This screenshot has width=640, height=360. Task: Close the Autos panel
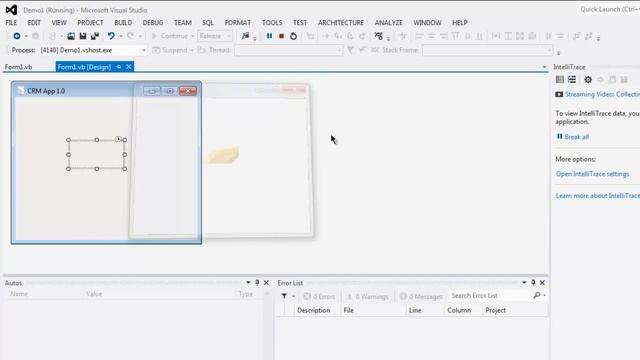click(267, 282)
